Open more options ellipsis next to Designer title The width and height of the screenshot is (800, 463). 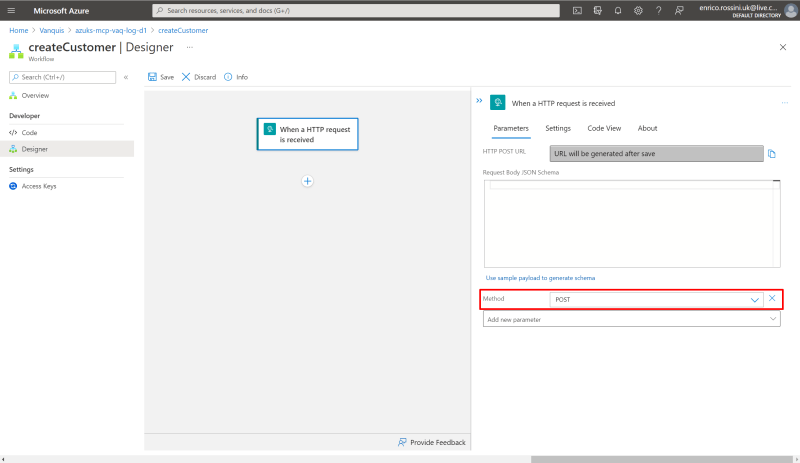190,47
